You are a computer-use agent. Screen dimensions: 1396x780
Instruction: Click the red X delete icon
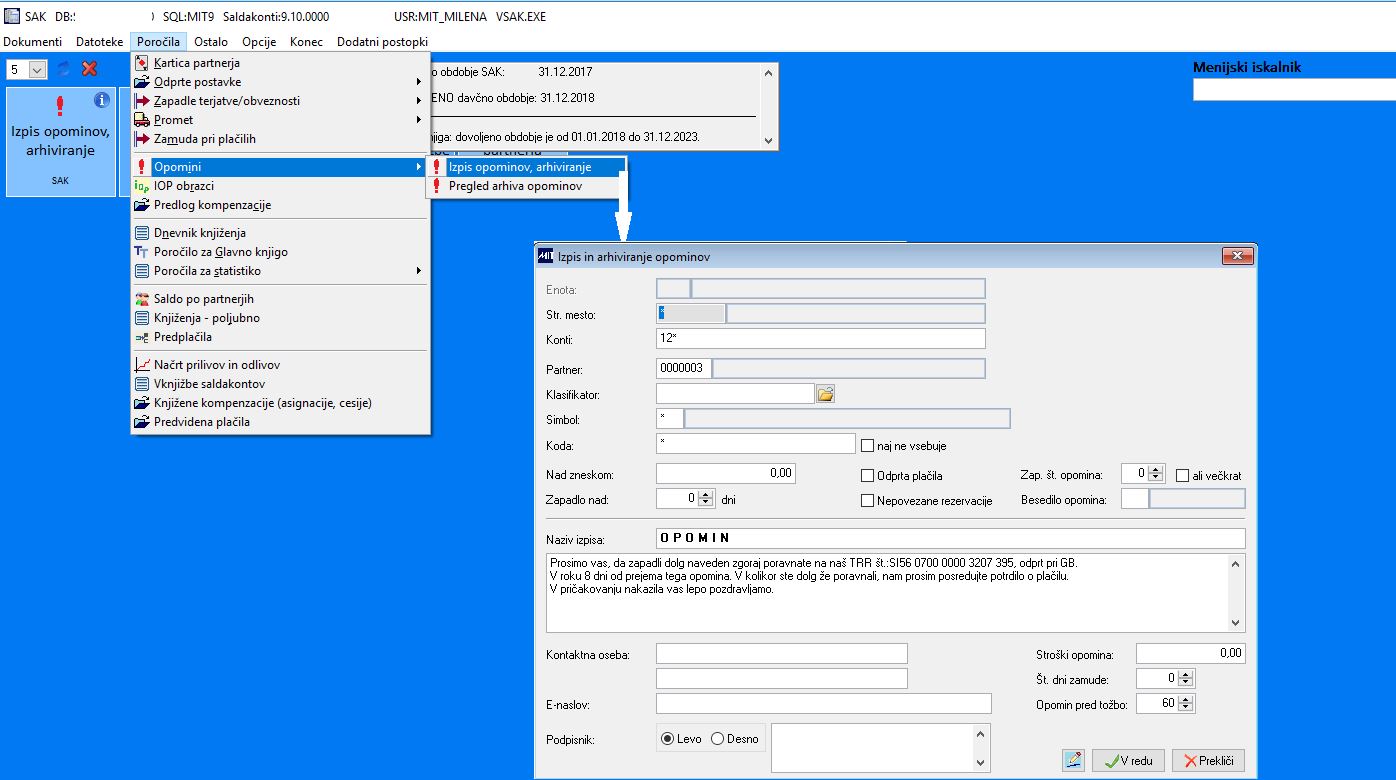(x=90, y=69)
